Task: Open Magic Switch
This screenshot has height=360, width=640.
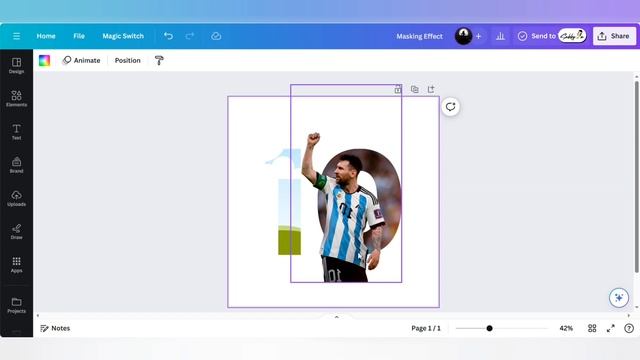Action: [123, 36]
